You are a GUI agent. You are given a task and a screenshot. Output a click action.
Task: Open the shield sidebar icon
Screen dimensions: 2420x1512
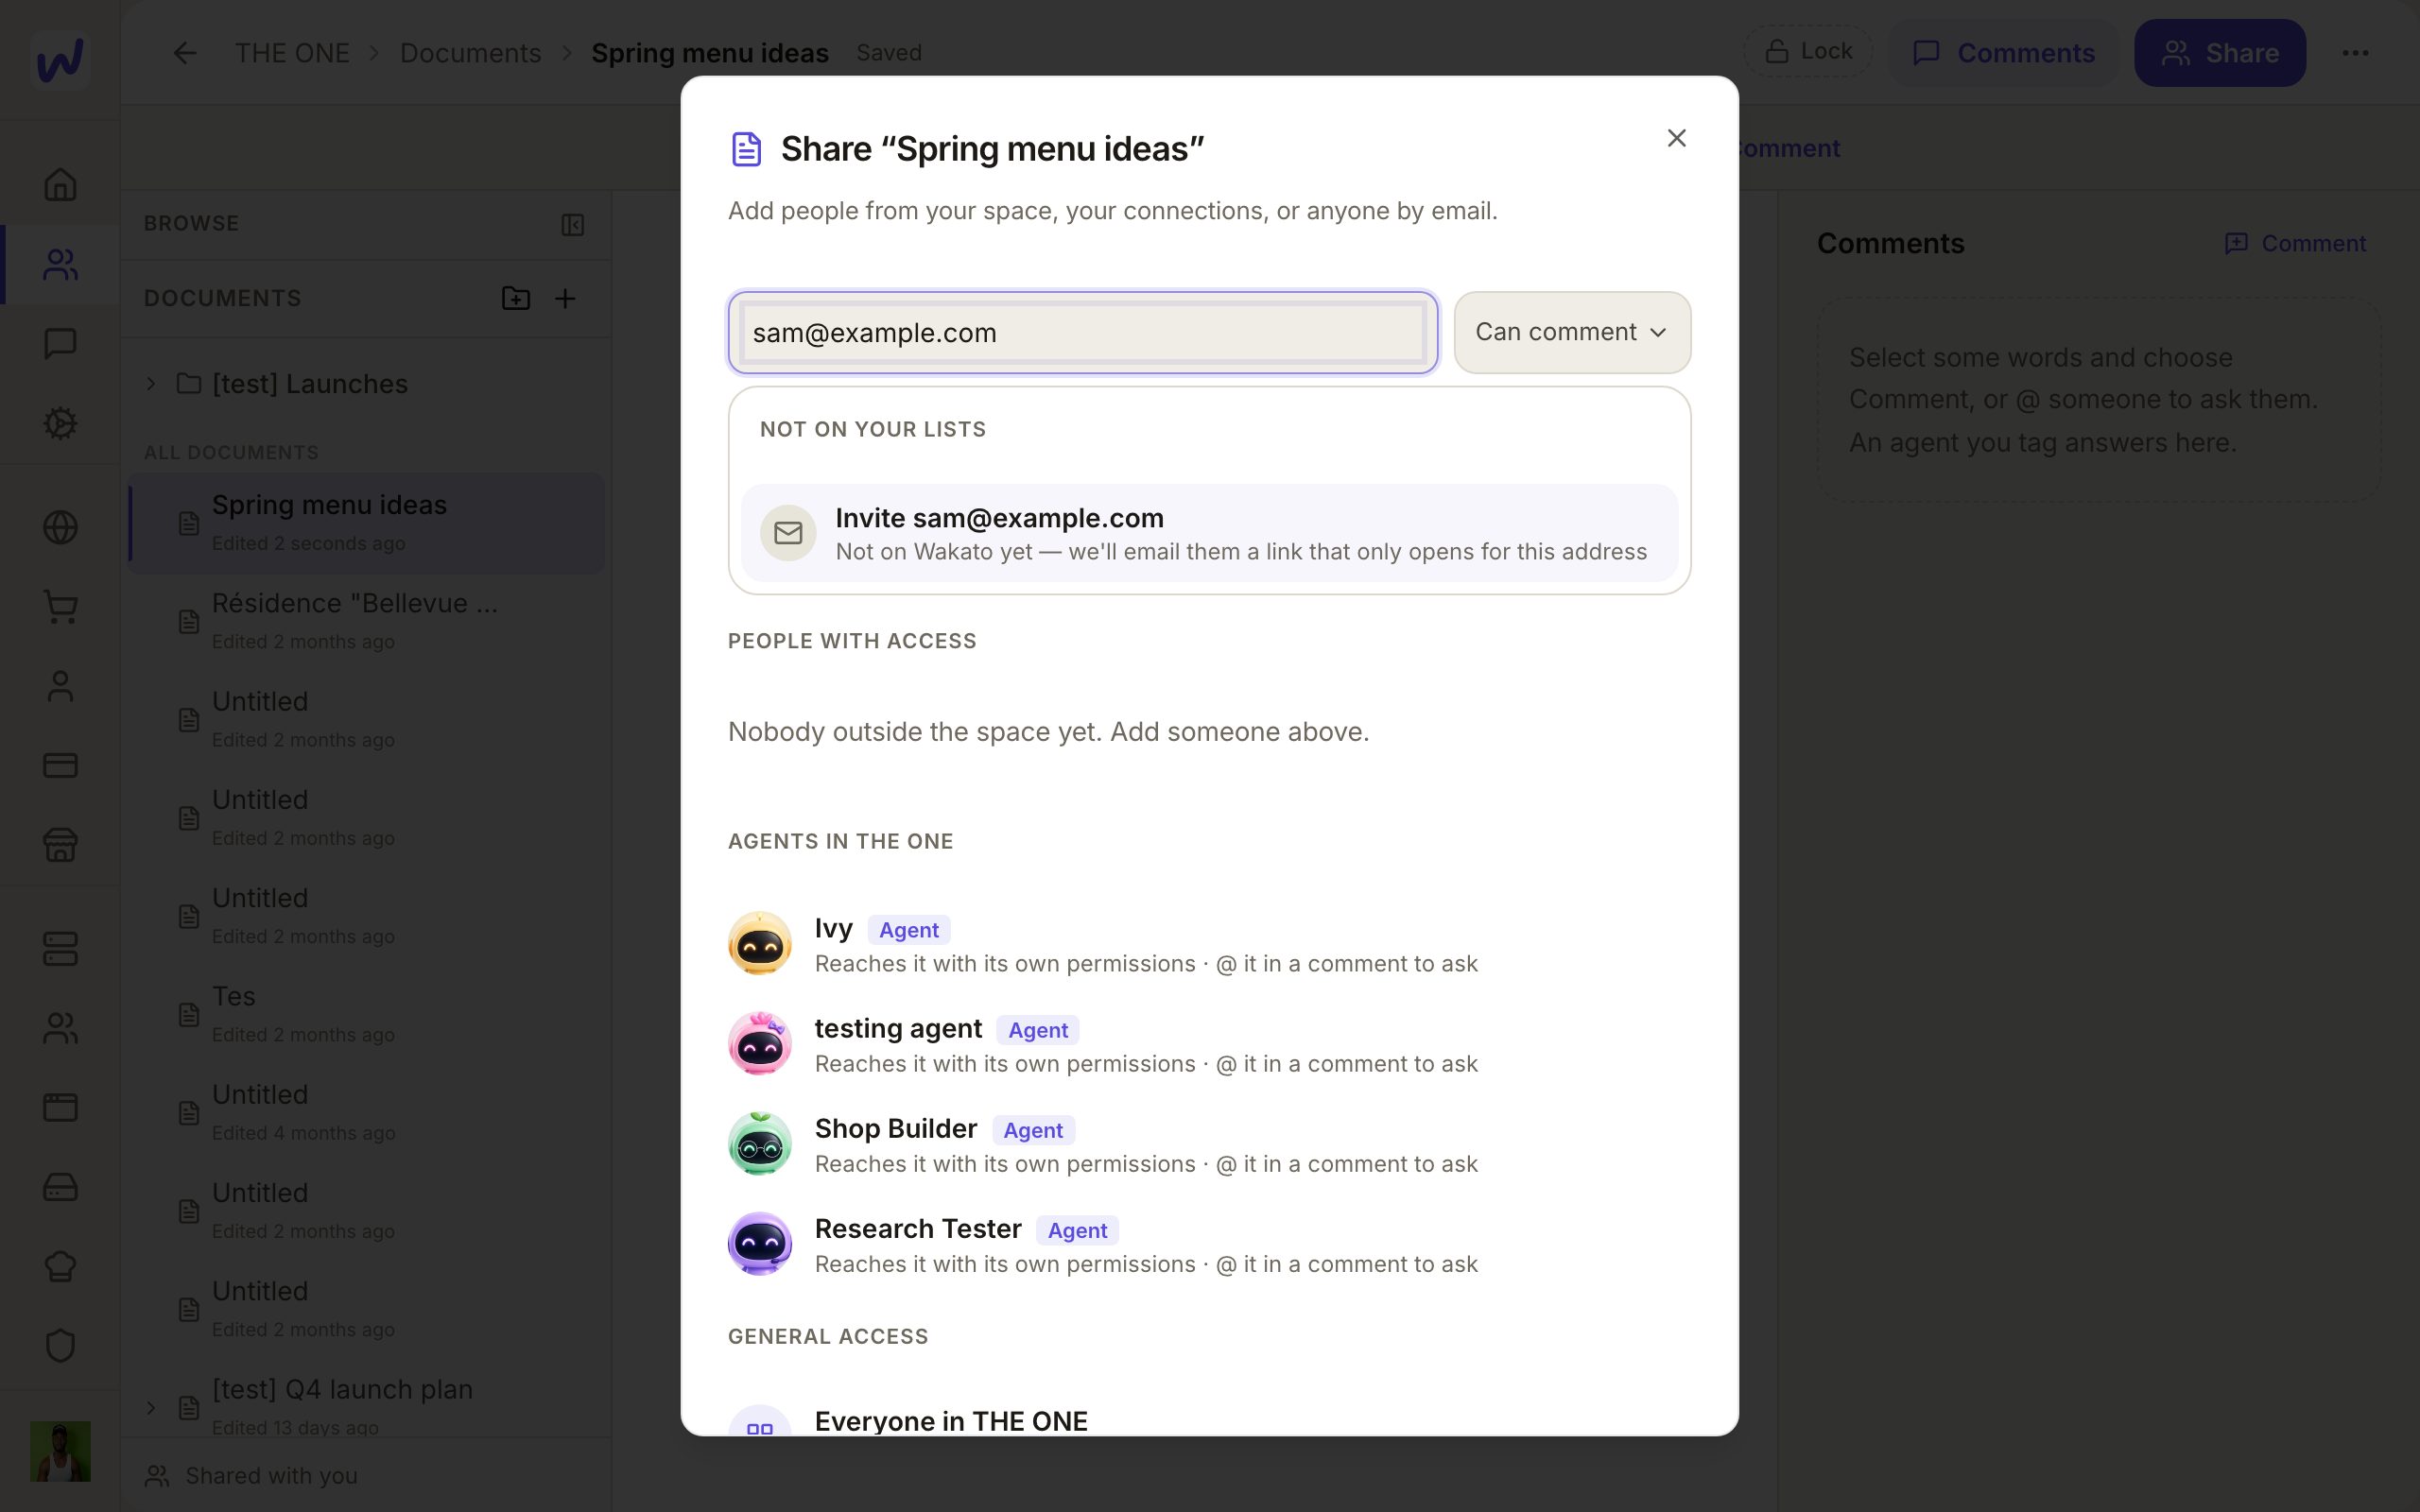click(60, 1346)
